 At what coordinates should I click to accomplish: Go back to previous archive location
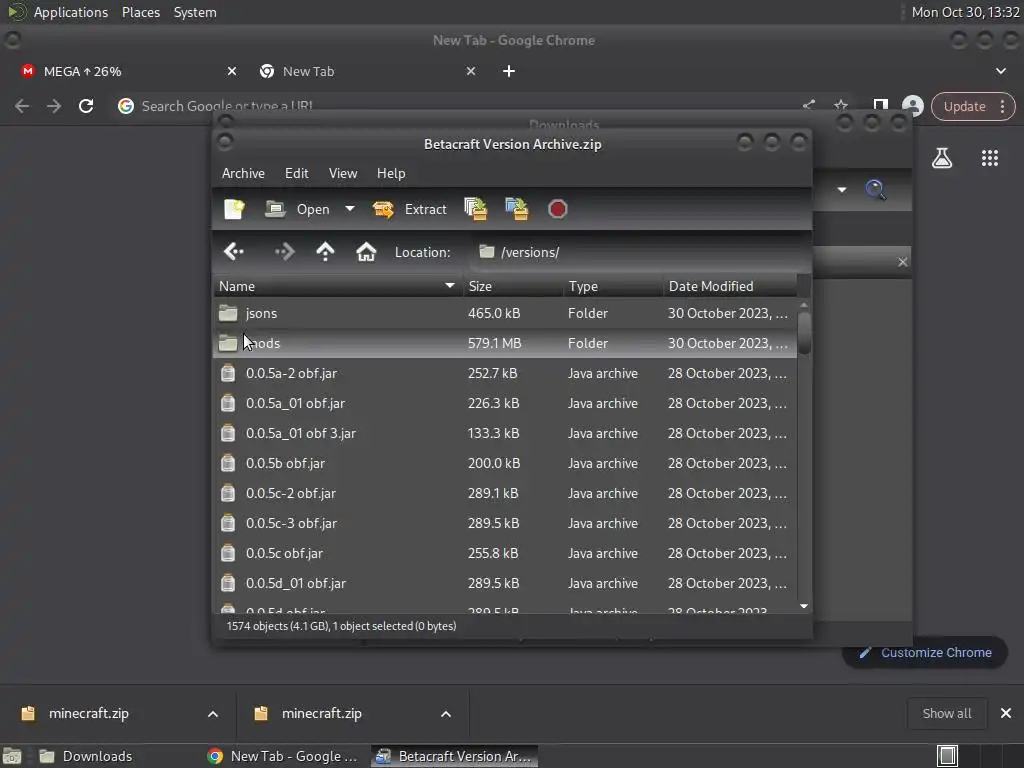pyautogui.click(x=233, y=251)
